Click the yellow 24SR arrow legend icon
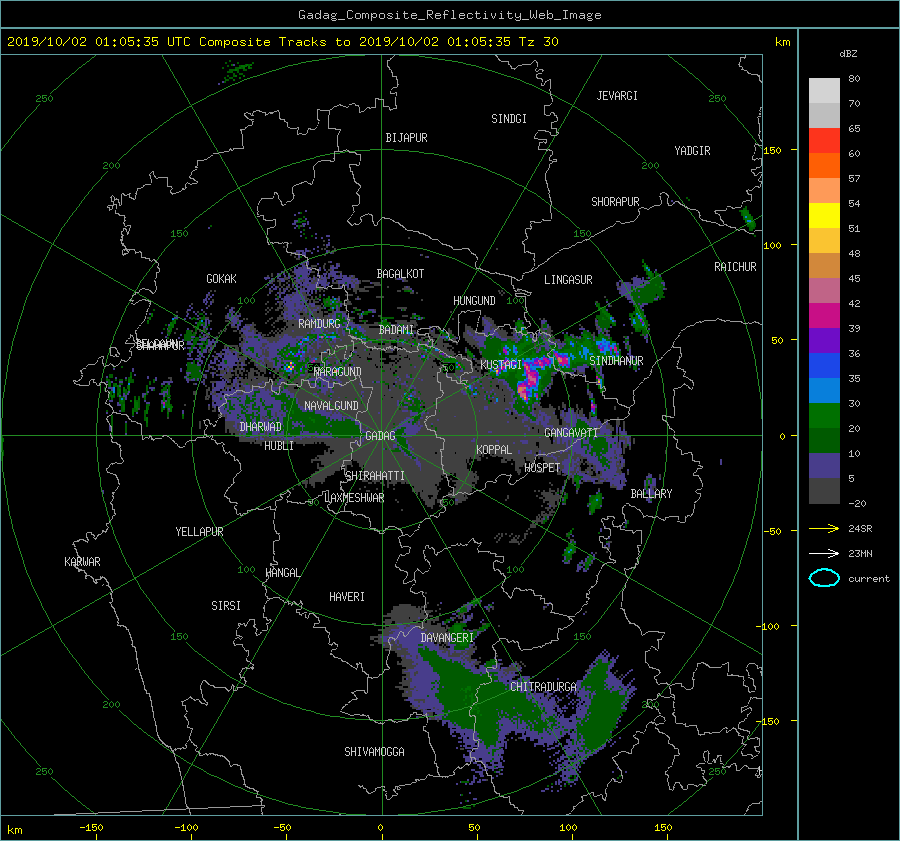Viewport: 900px width, 841px height. (824, 528)
